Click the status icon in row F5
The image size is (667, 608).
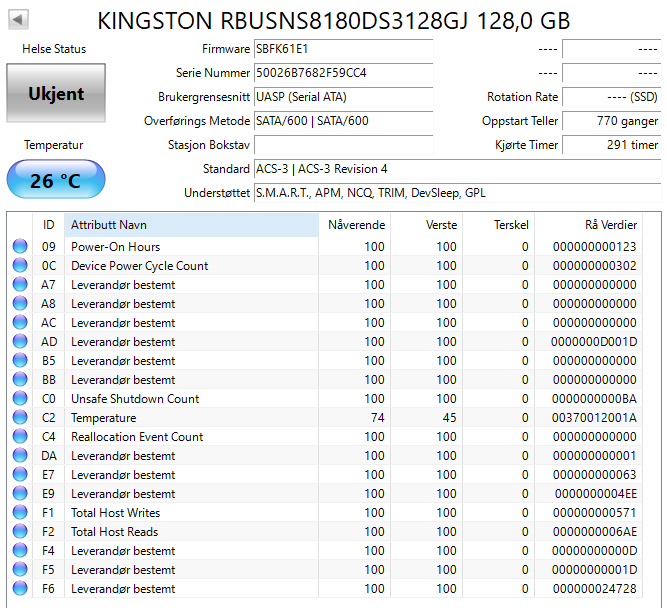20,569
